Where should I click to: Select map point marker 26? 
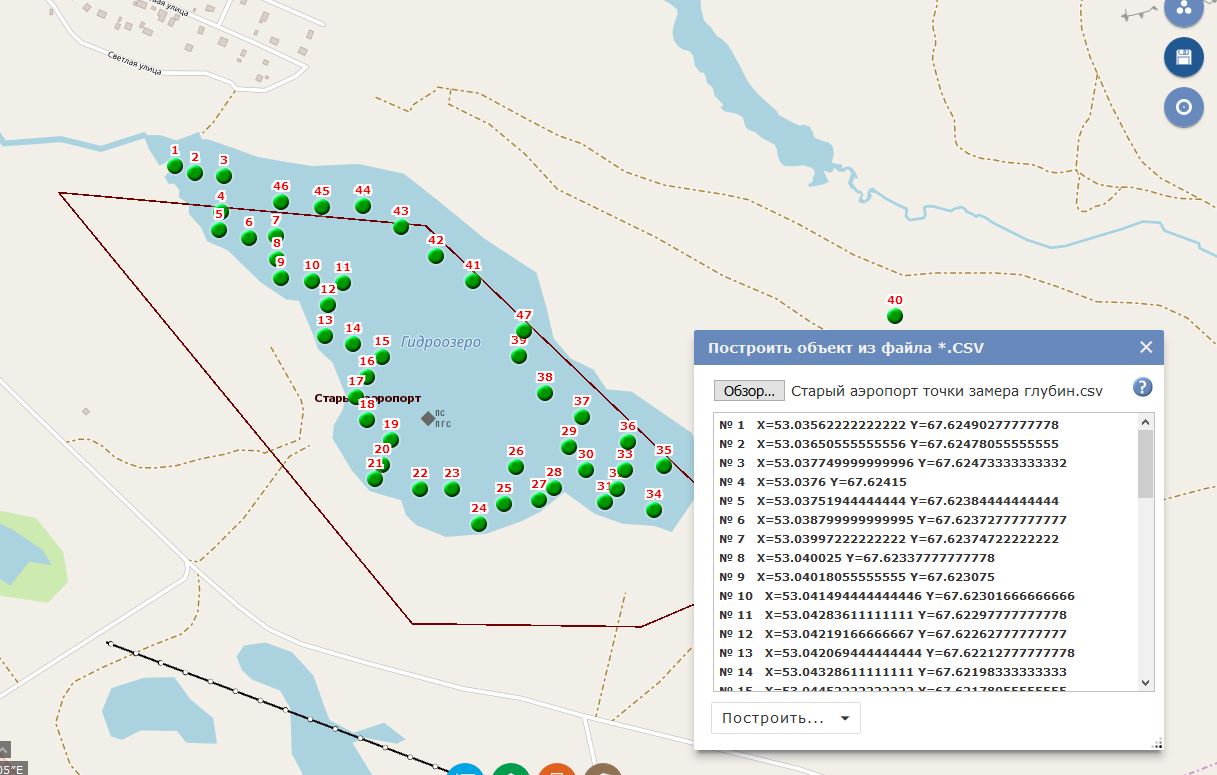(516, 467)
